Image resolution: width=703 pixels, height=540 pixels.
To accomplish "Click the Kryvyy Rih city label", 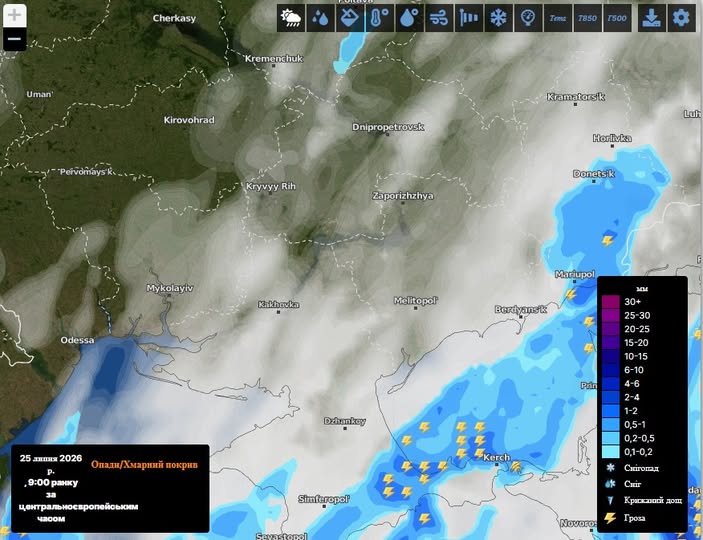I will [x=271, y=186].
